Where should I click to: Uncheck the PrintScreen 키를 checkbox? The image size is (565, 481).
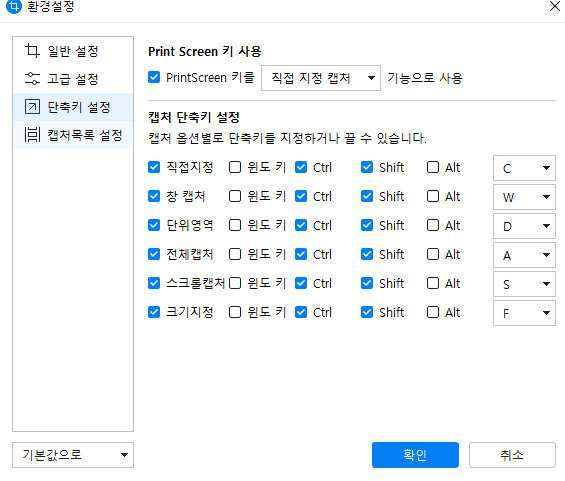pyautogui.click(x=154, y=77)
